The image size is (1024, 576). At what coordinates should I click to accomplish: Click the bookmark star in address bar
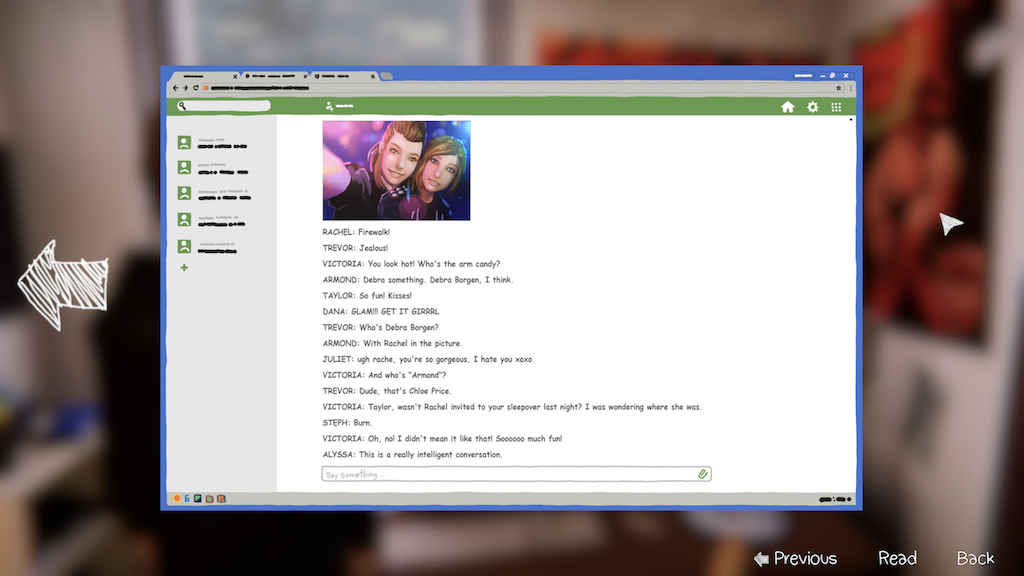838,88
